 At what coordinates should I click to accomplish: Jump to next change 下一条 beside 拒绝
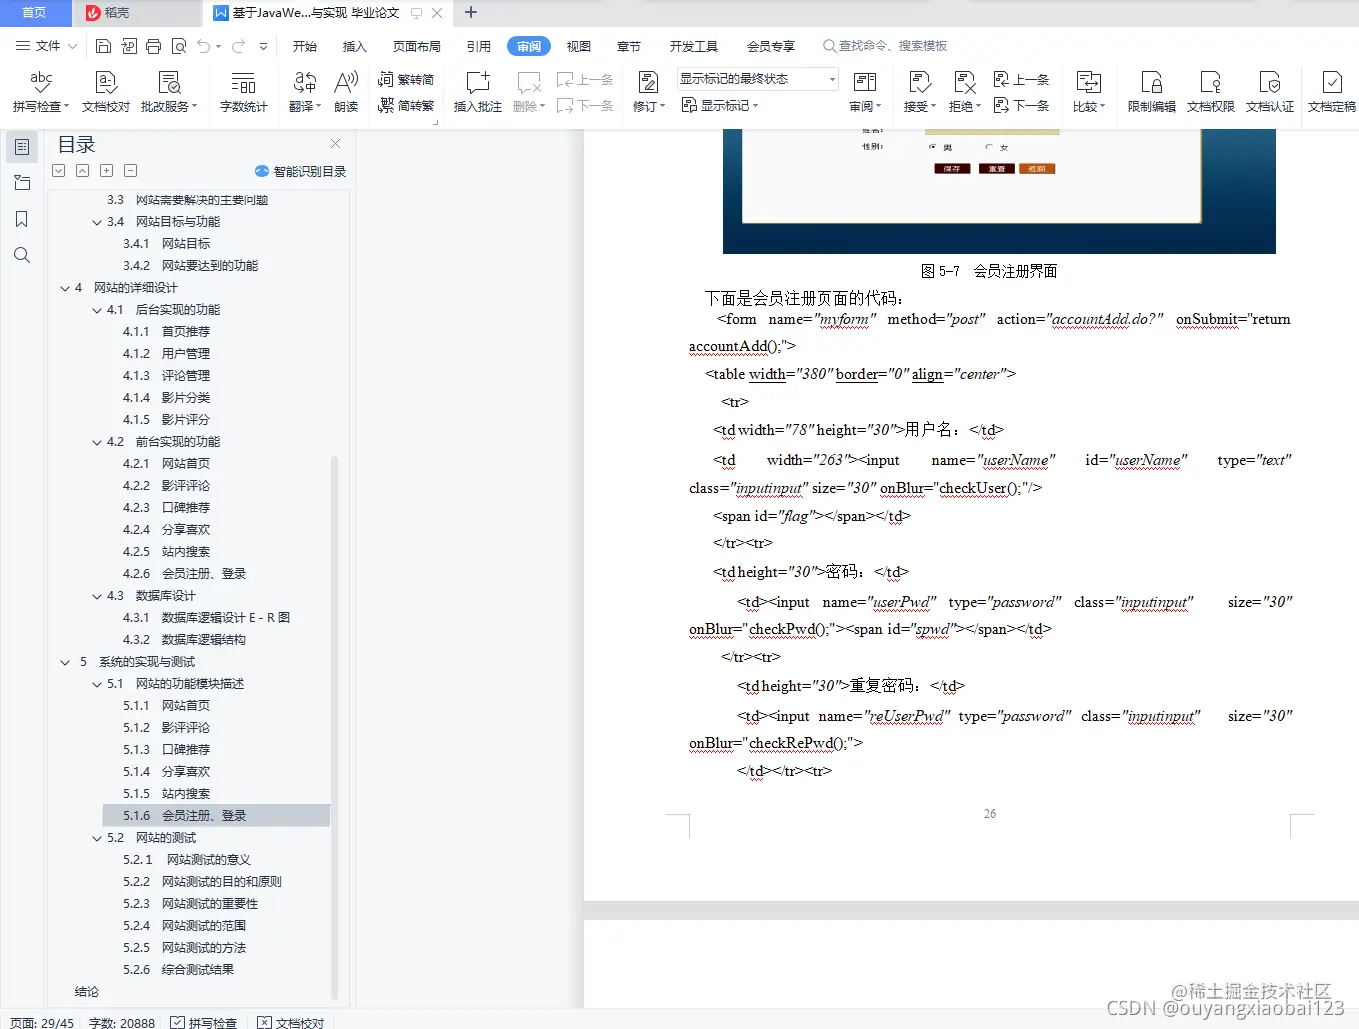pos(1021,105)
